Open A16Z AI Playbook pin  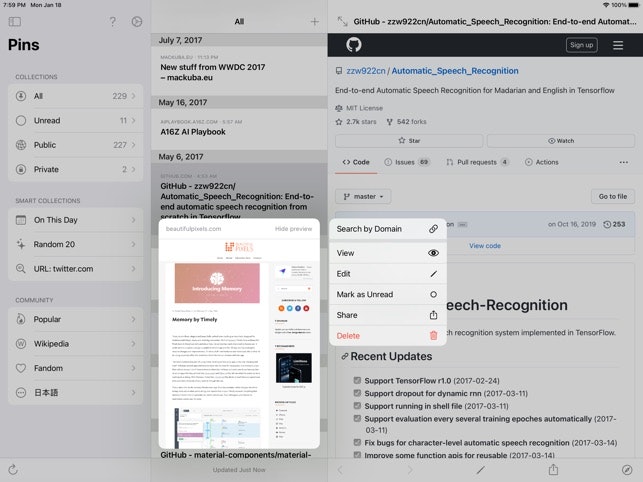point(239,129)
